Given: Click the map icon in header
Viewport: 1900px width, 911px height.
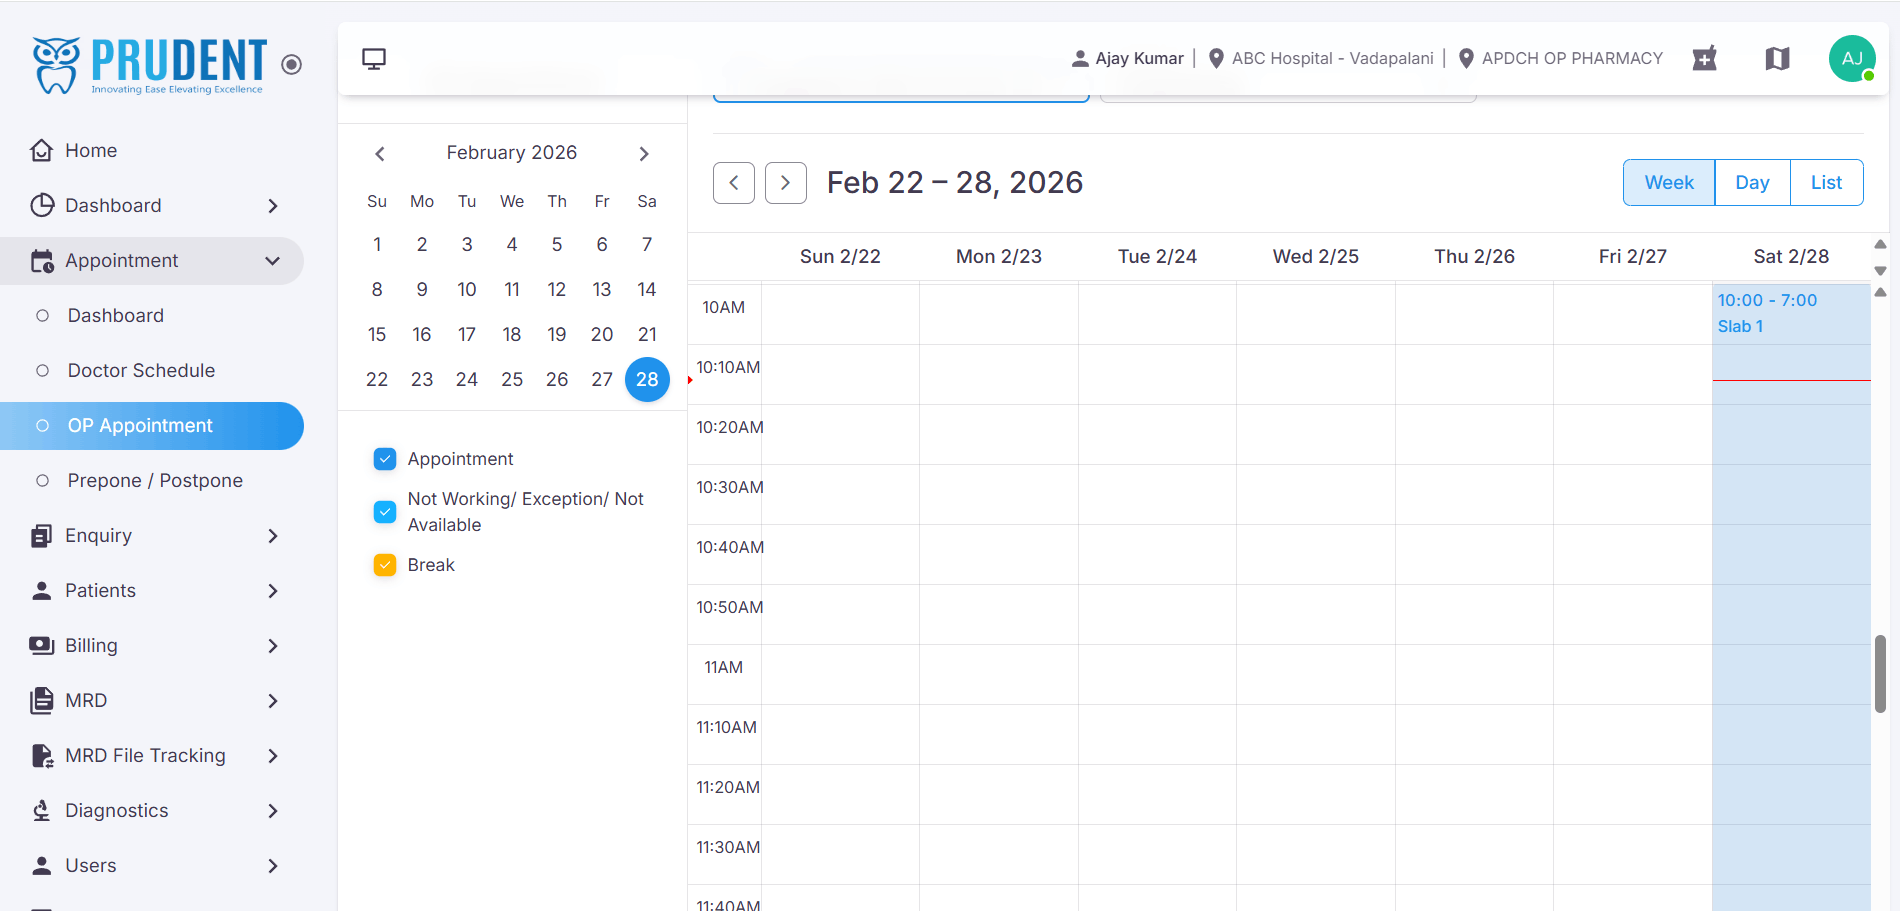Looking at the screenshot, I should click(1777, 58).
